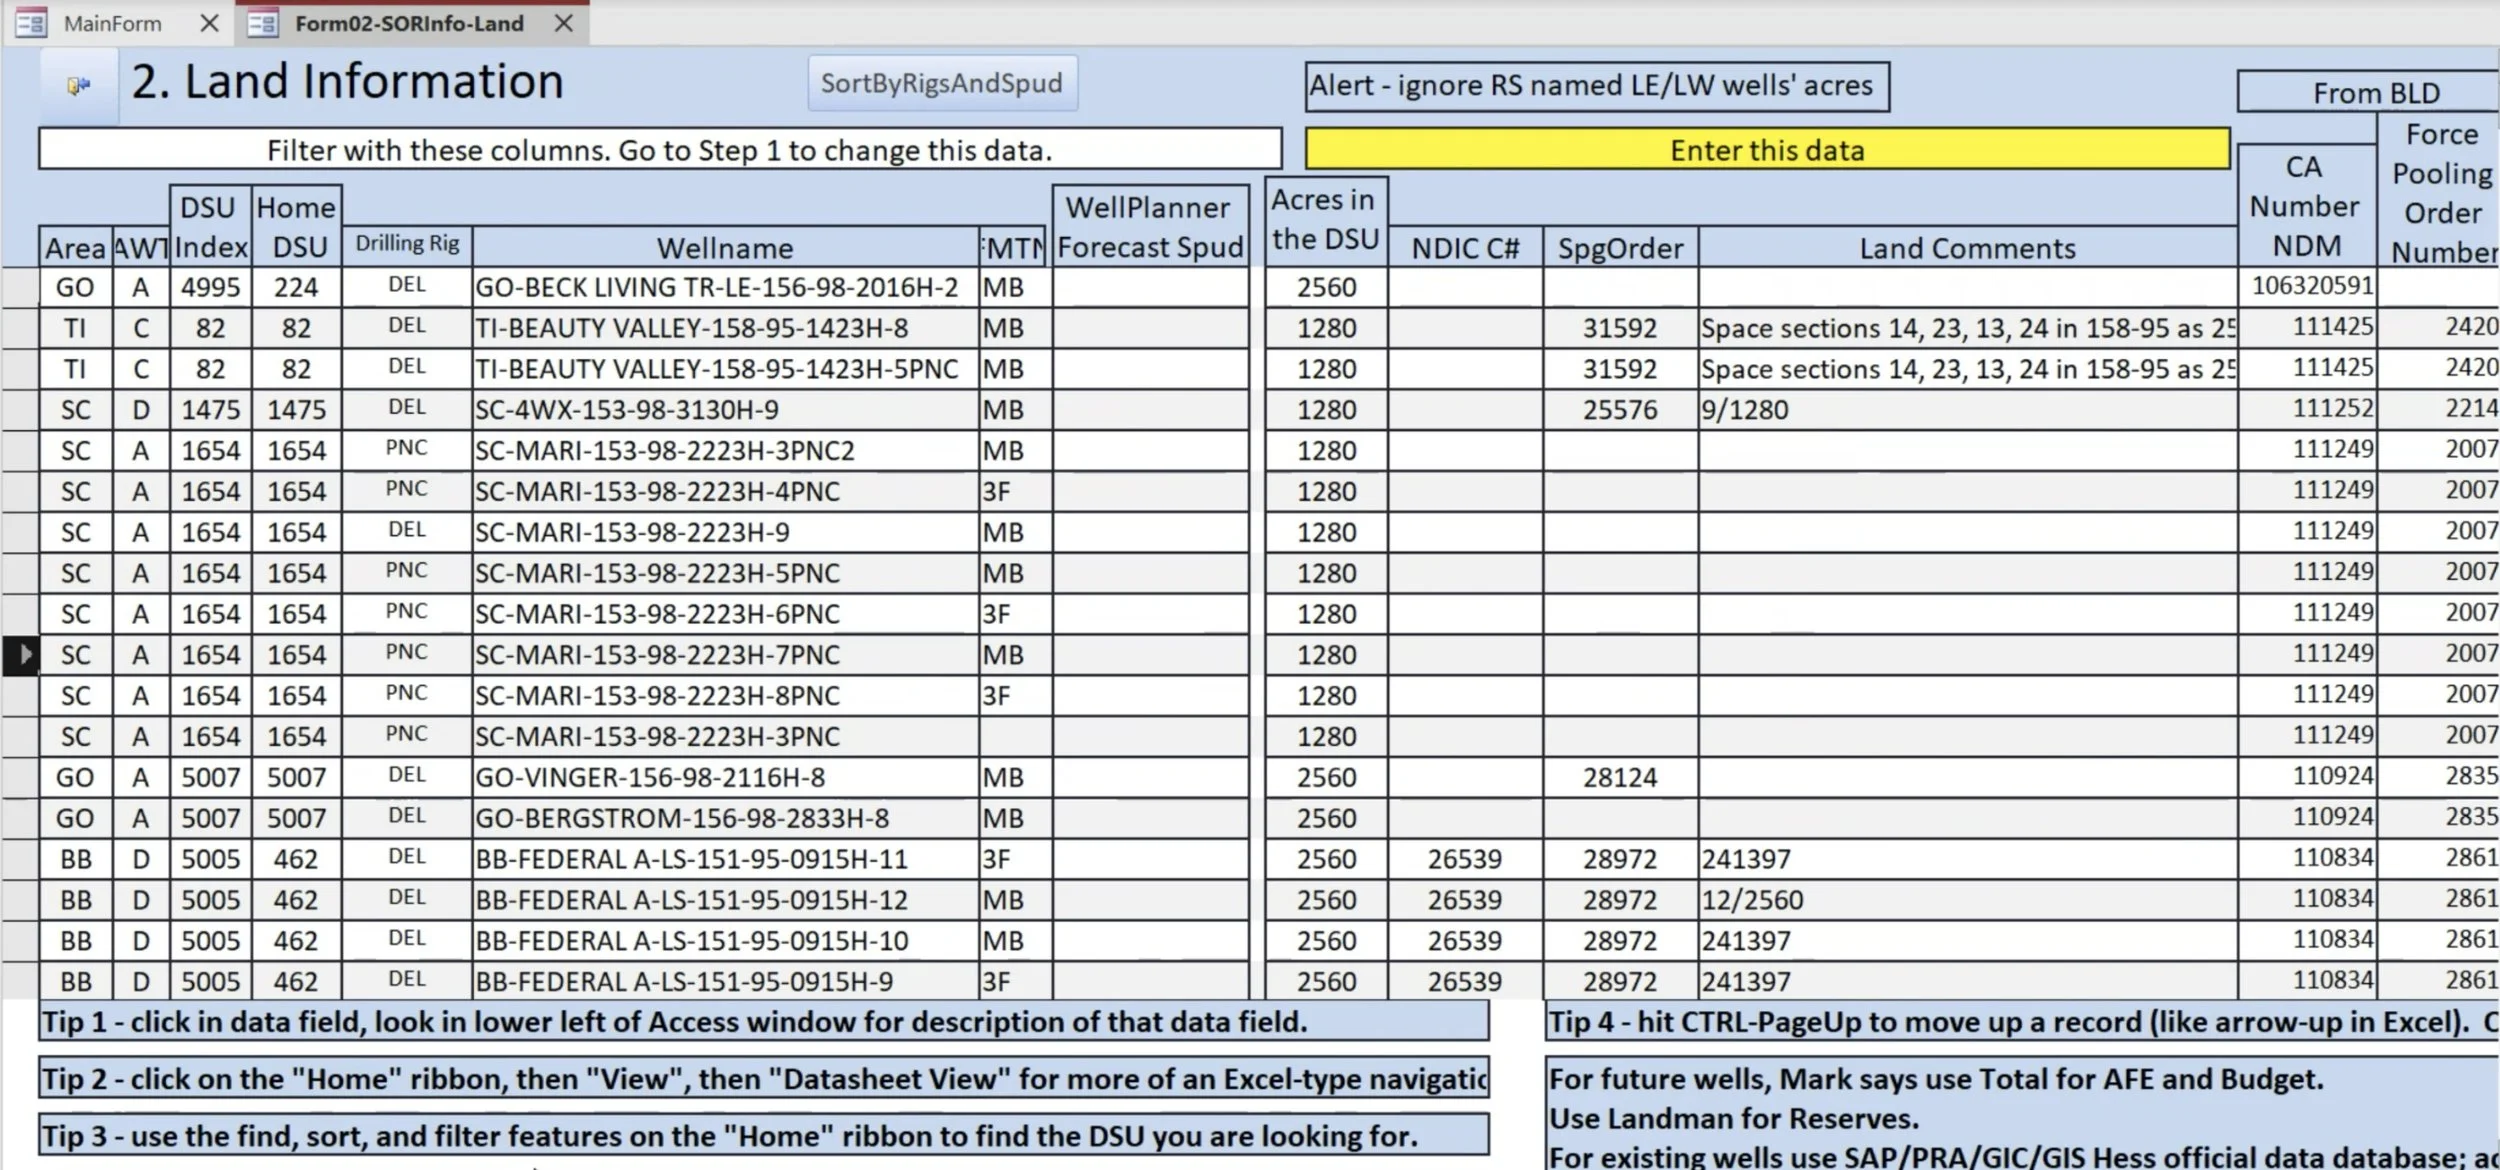2500x1170 pixels.
Task: Click the form icon on MainForm tab
Action: pyautogui.click(x=31, y=23)
